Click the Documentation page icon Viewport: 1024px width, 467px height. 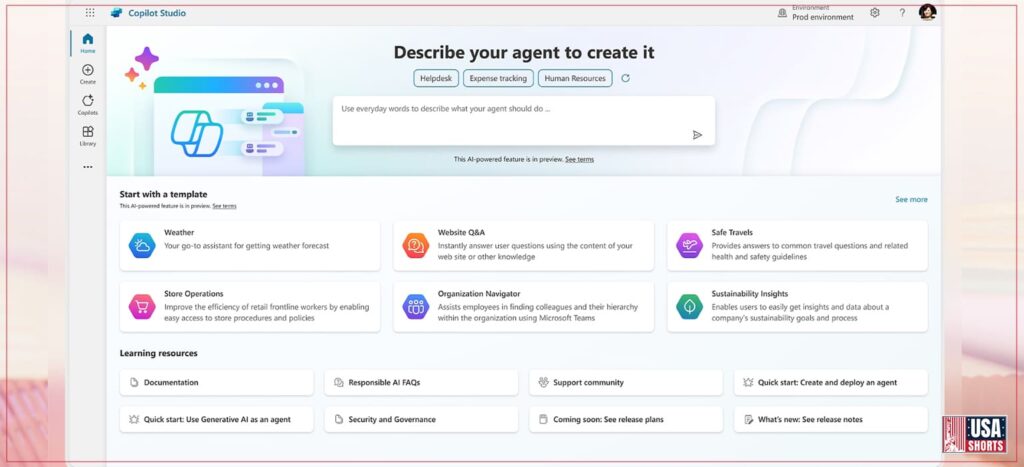(x=134, y=383)
